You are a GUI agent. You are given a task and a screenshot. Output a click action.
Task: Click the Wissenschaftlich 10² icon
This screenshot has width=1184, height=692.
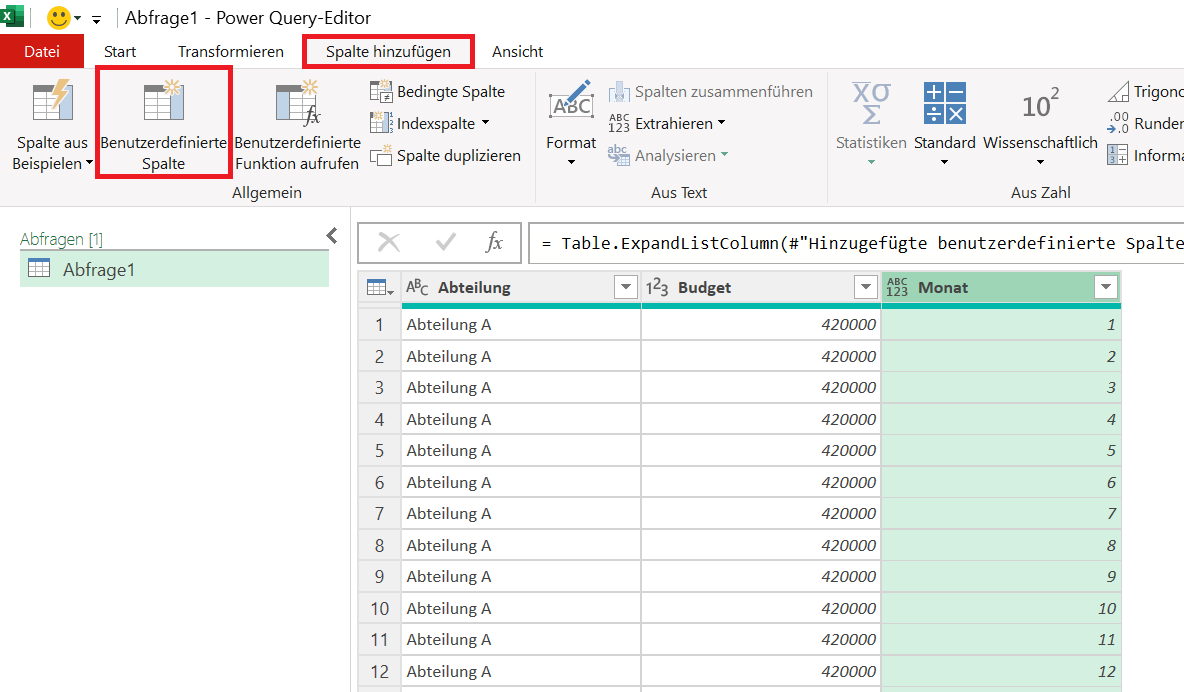(x=1041, y=104)
